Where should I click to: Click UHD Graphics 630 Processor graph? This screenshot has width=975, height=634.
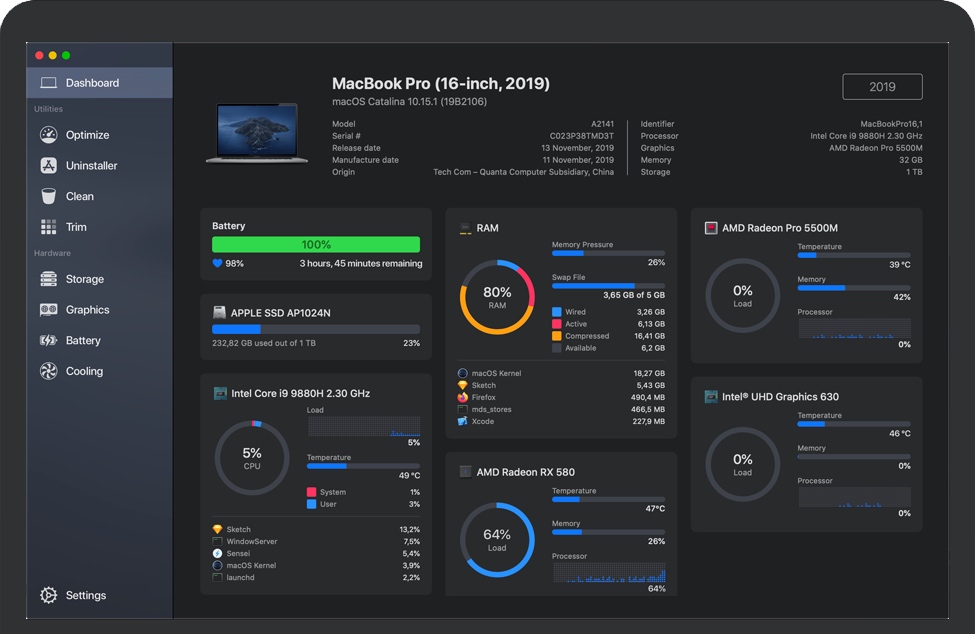click(855, 497)
